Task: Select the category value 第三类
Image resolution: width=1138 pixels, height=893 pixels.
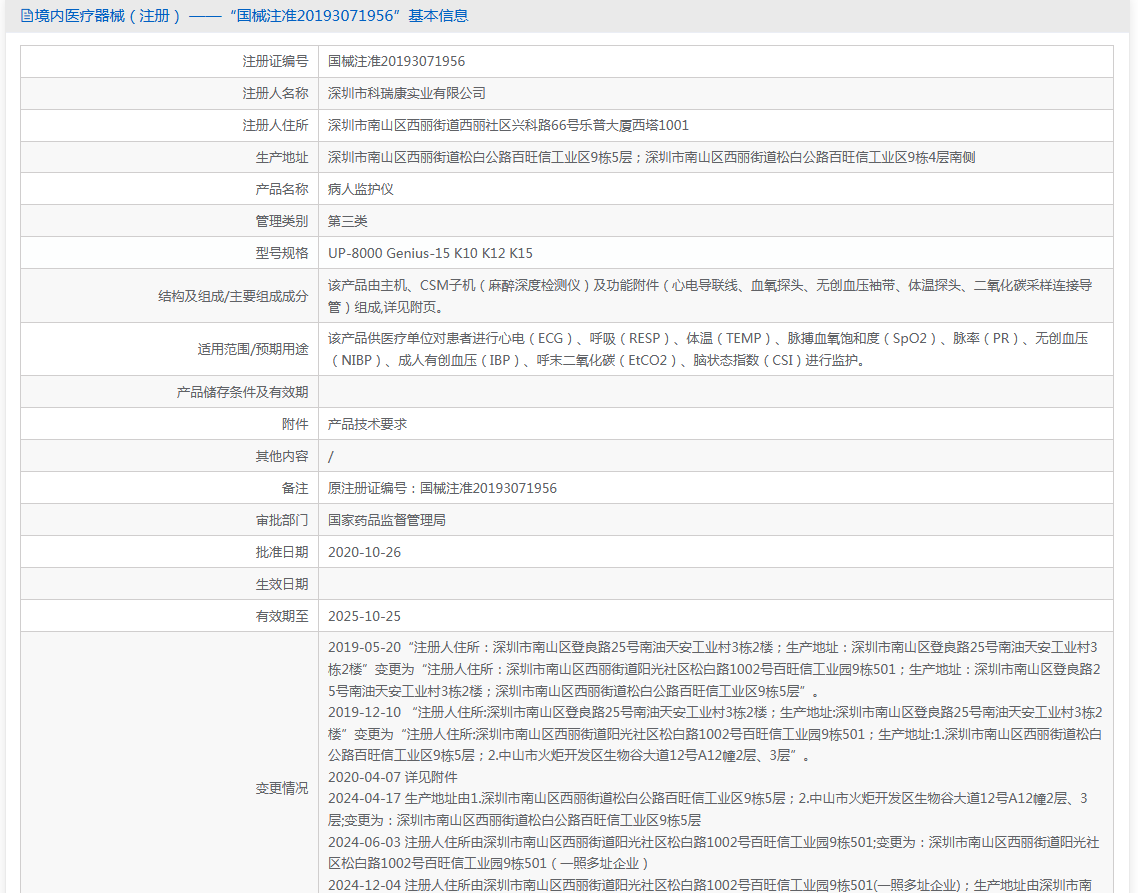Action: [x=348, y=221]
